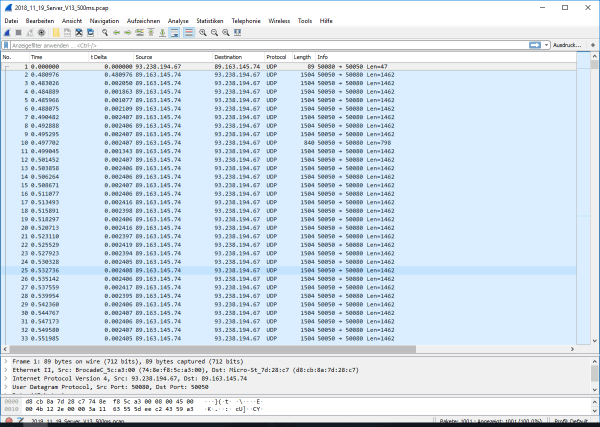
Task: Go to previous packet green arrow
Action: point(118,32)
